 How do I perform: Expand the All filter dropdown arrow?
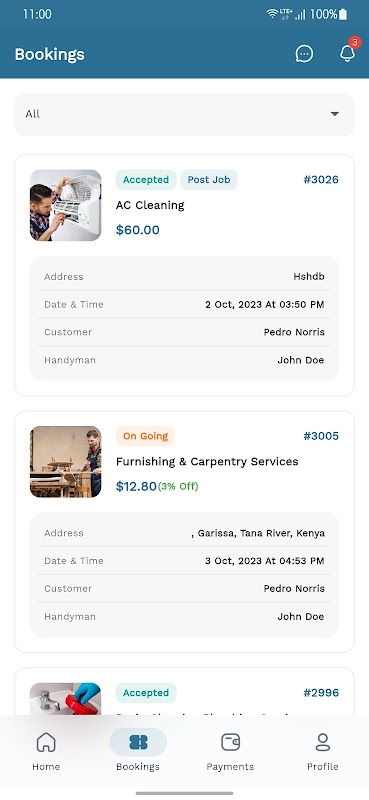point(335,114)
